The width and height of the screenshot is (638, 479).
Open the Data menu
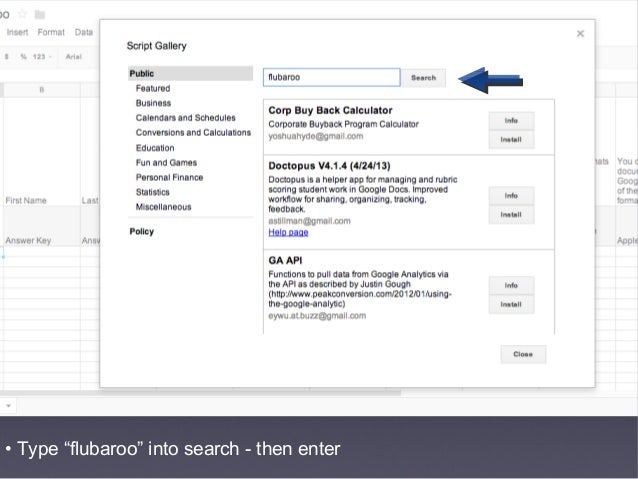[83, 32]
